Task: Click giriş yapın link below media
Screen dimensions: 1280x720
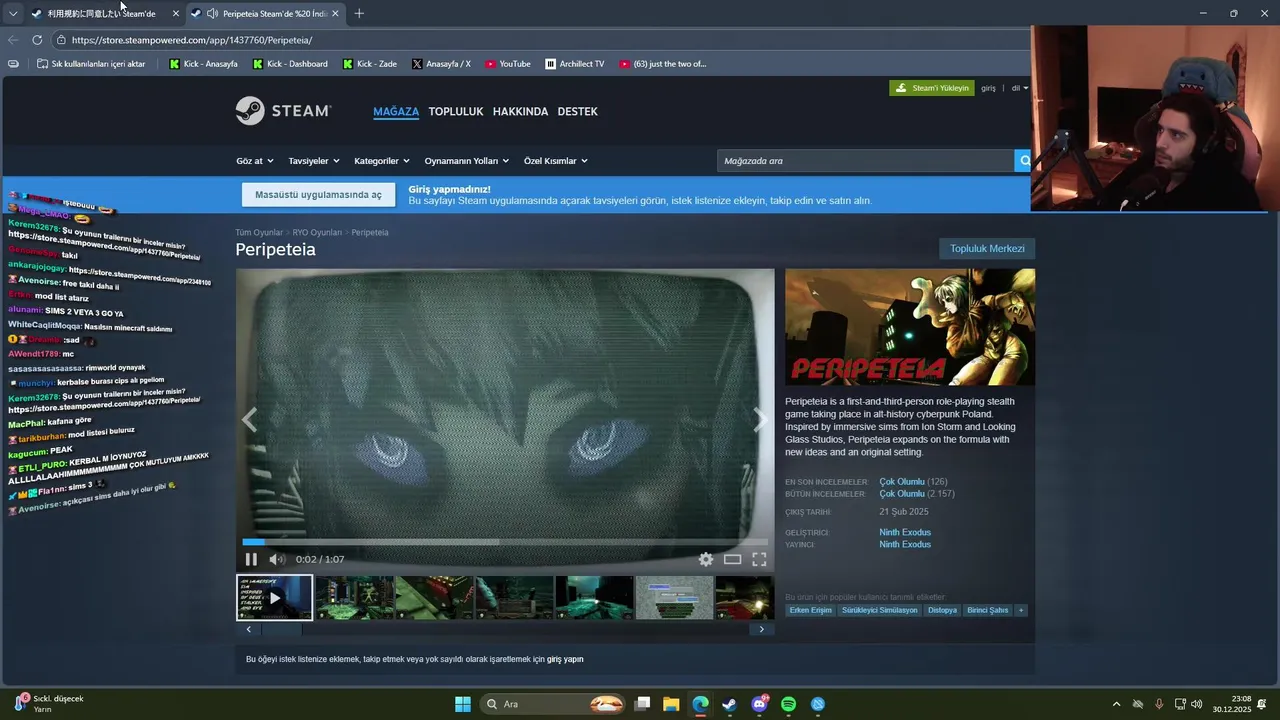Action: [565, 659]
